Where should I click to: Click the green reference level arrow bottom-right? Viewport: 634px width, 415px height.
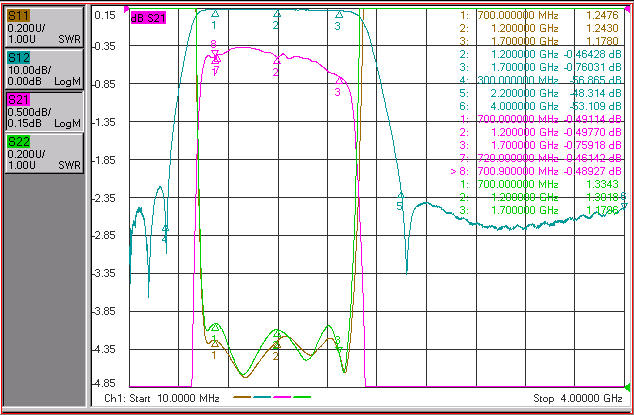(628, 387)
